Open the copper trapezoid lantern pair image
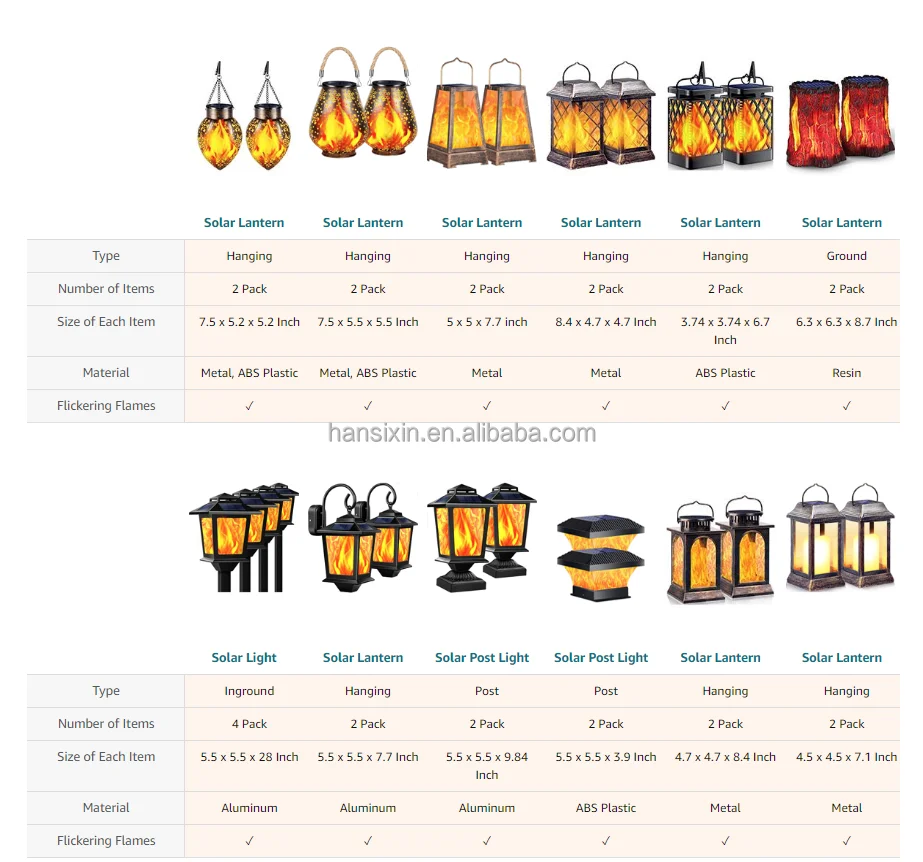The height and width of the screenshot is (862, 923). [x=482, y=112]
